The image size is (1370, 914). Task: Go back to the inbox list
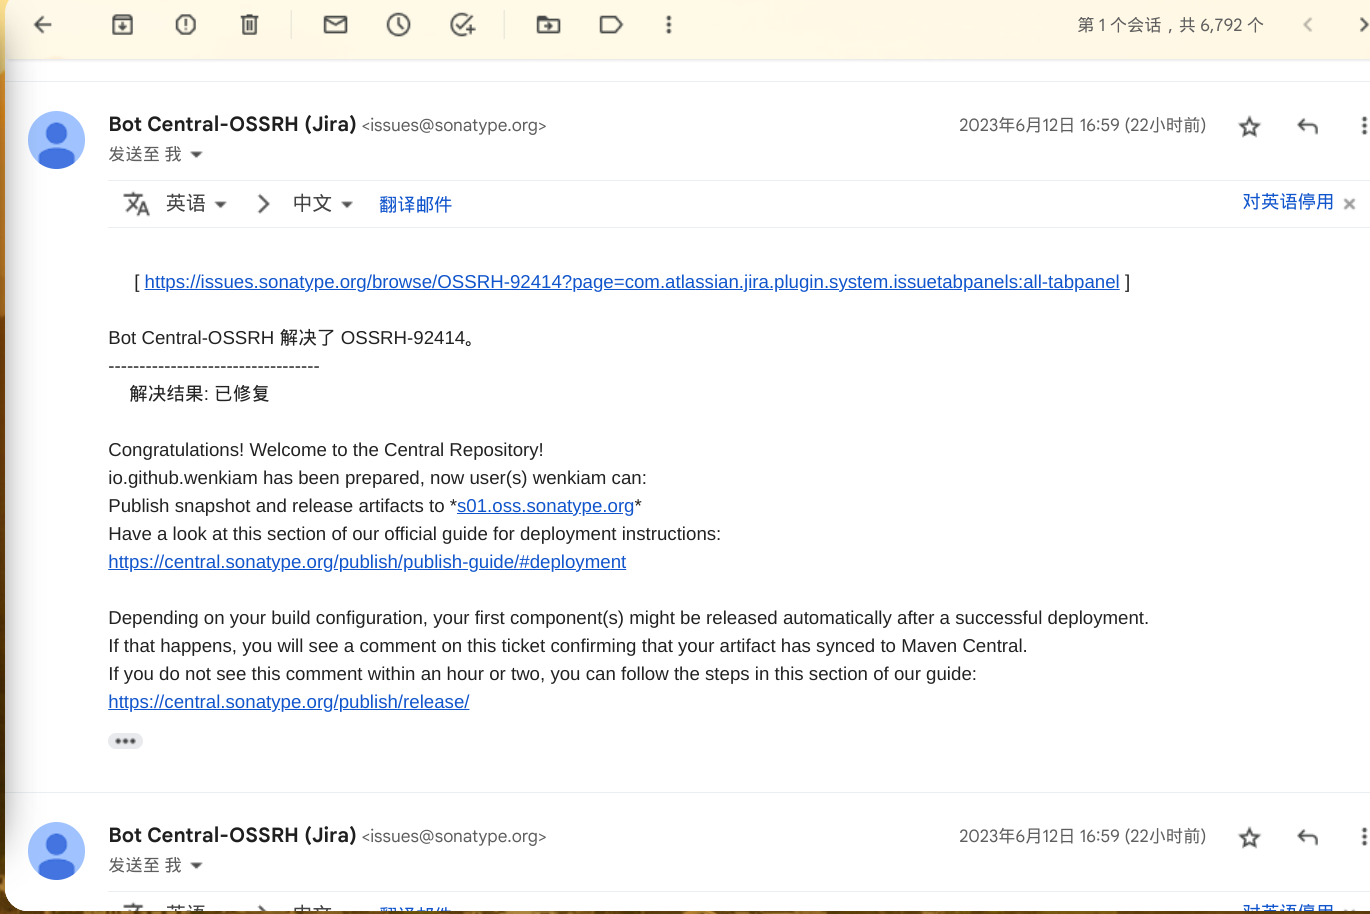tap(43, 25)
